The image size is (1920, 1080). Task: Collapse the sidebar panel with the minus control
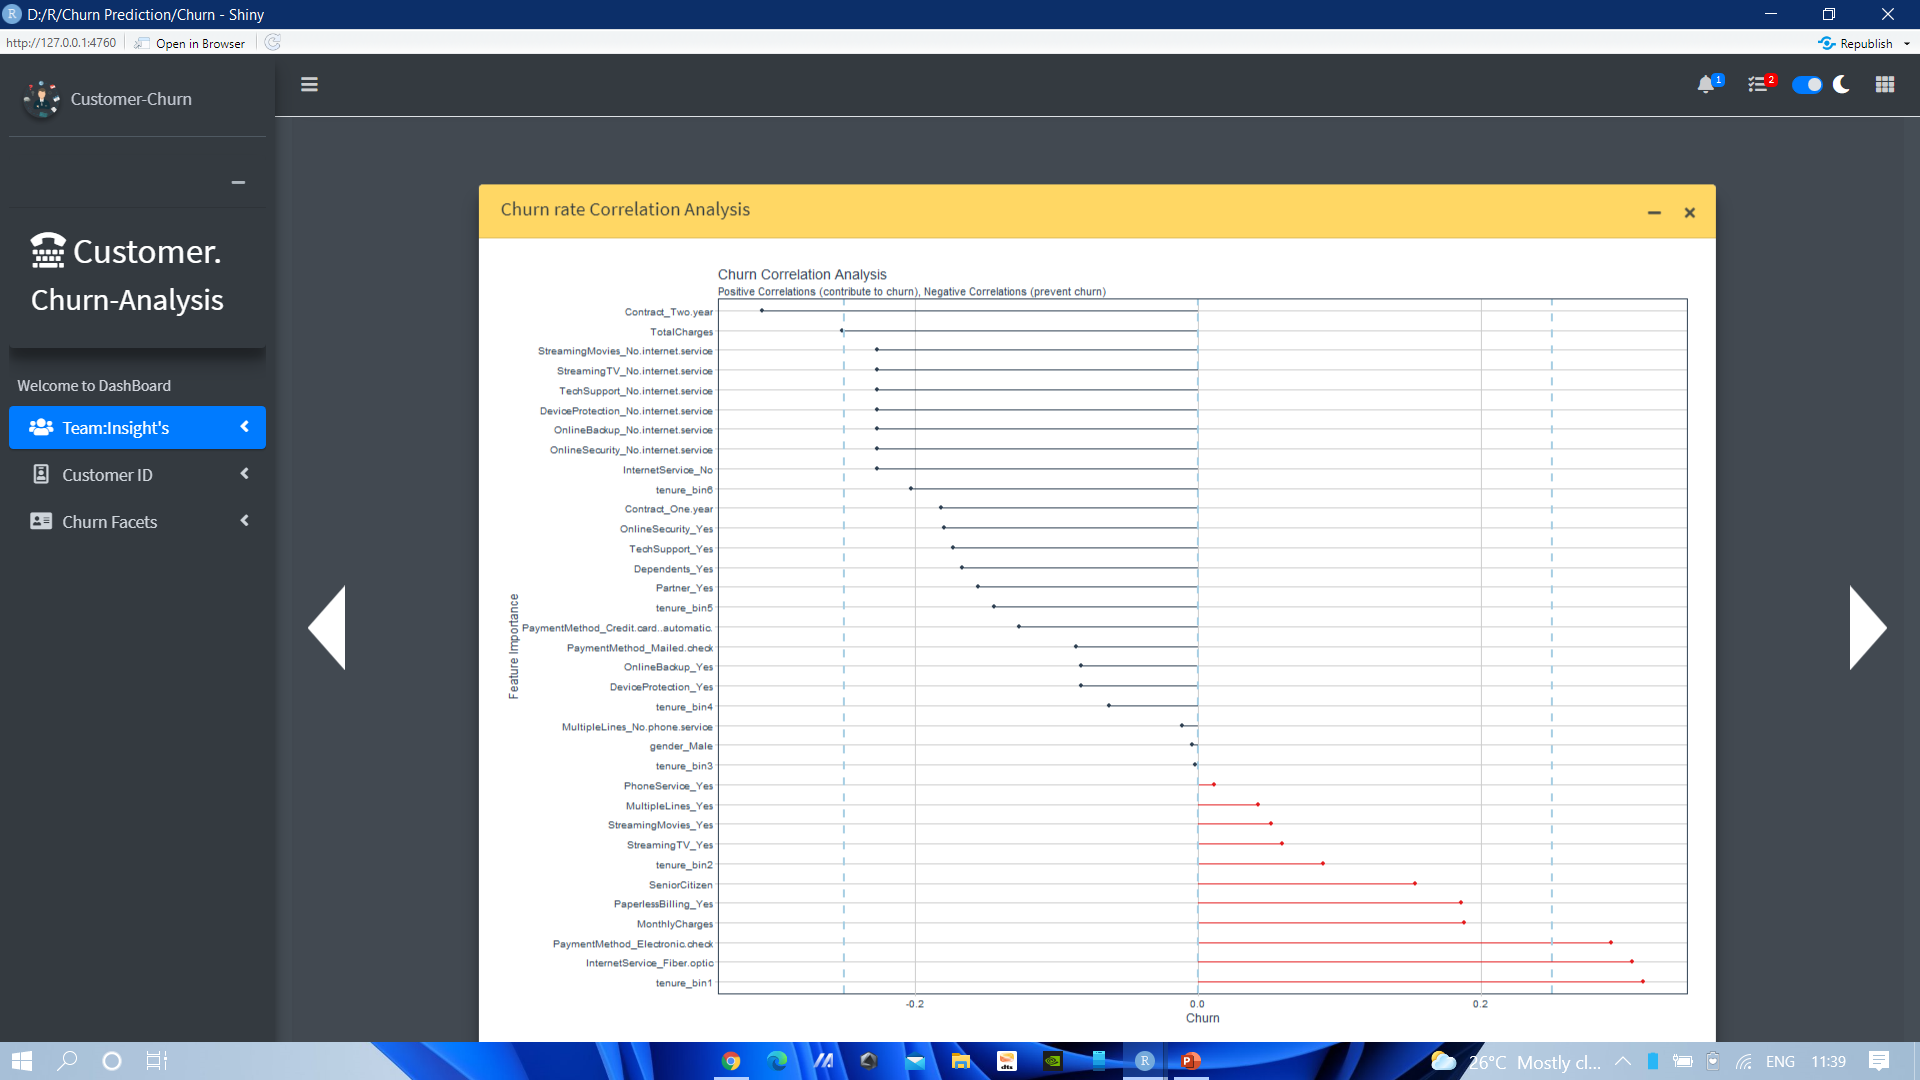click(x=238, y=182)
